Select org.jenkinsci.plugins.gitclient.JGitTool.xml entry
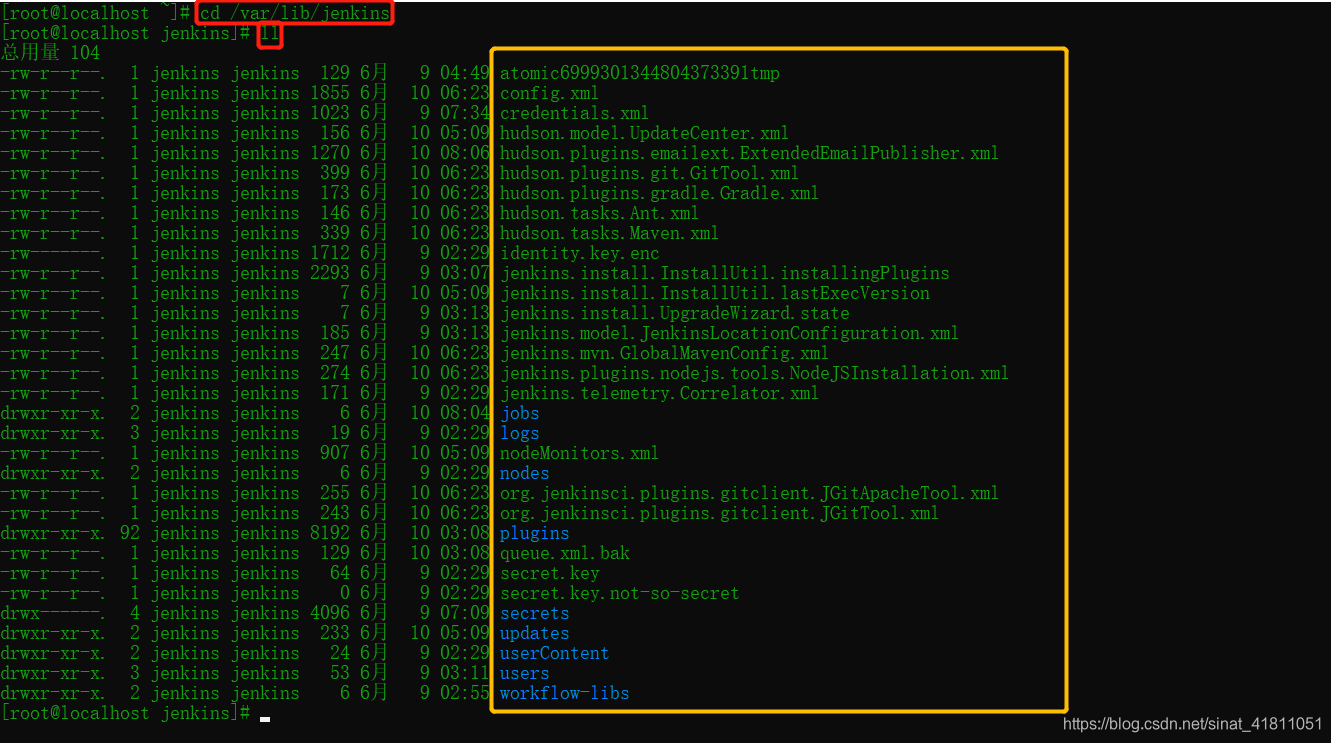1331x743 pixels. (x=719, y=513)
